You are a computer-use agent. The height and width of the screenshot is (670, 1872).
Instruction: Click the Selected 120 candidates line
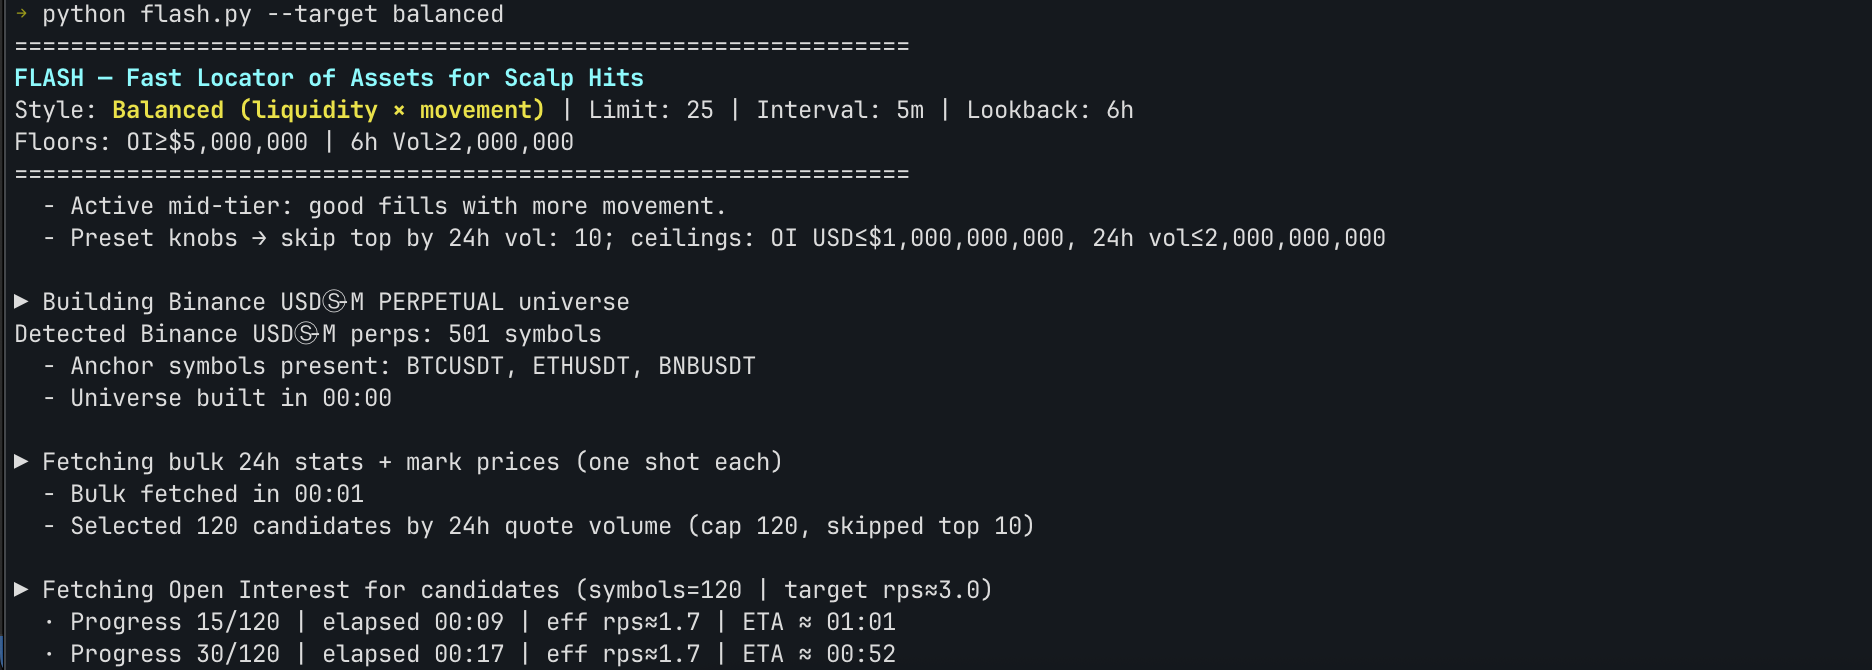[x=552, y=526]
